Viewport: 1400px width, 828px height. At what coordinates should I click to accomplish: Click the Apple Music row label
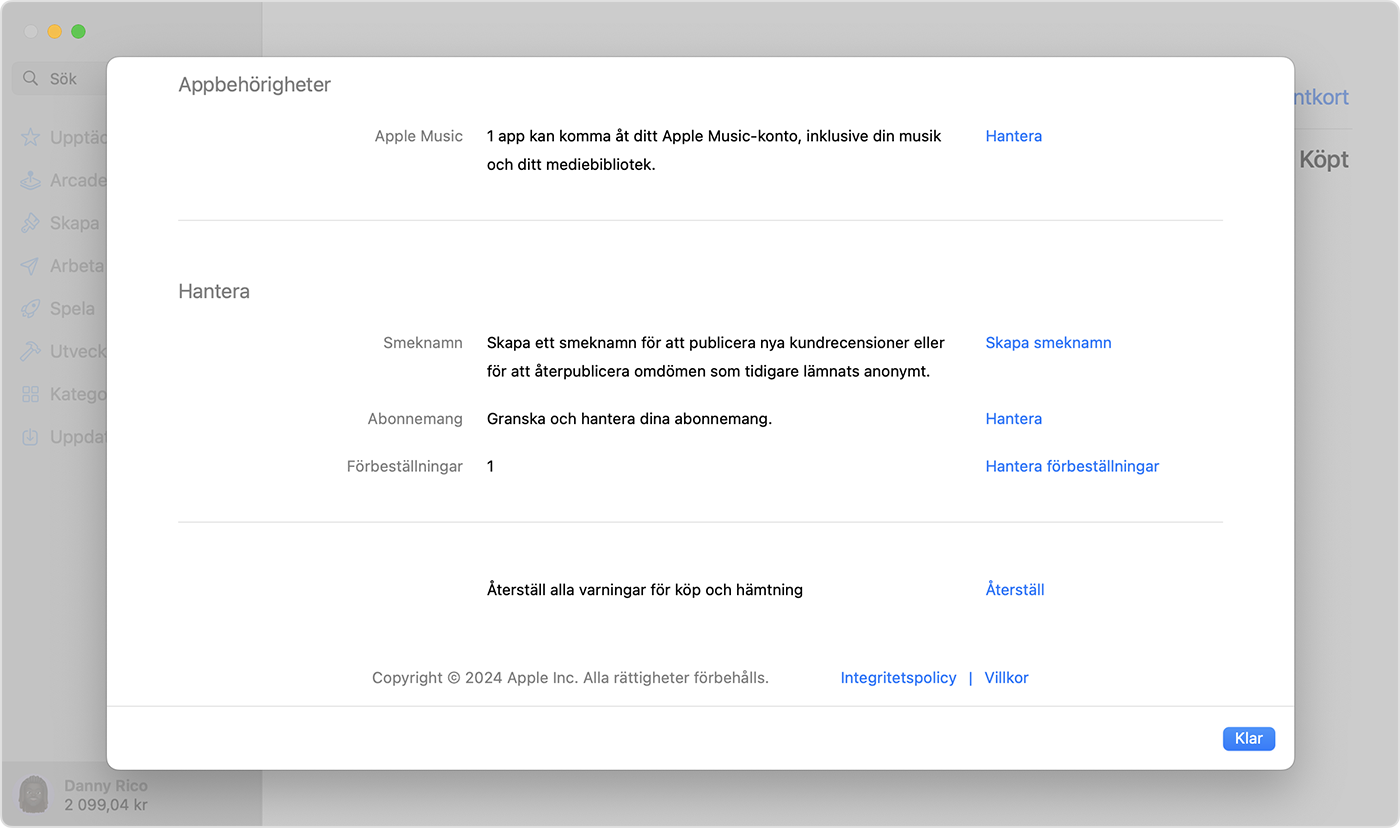click(418, 136)
